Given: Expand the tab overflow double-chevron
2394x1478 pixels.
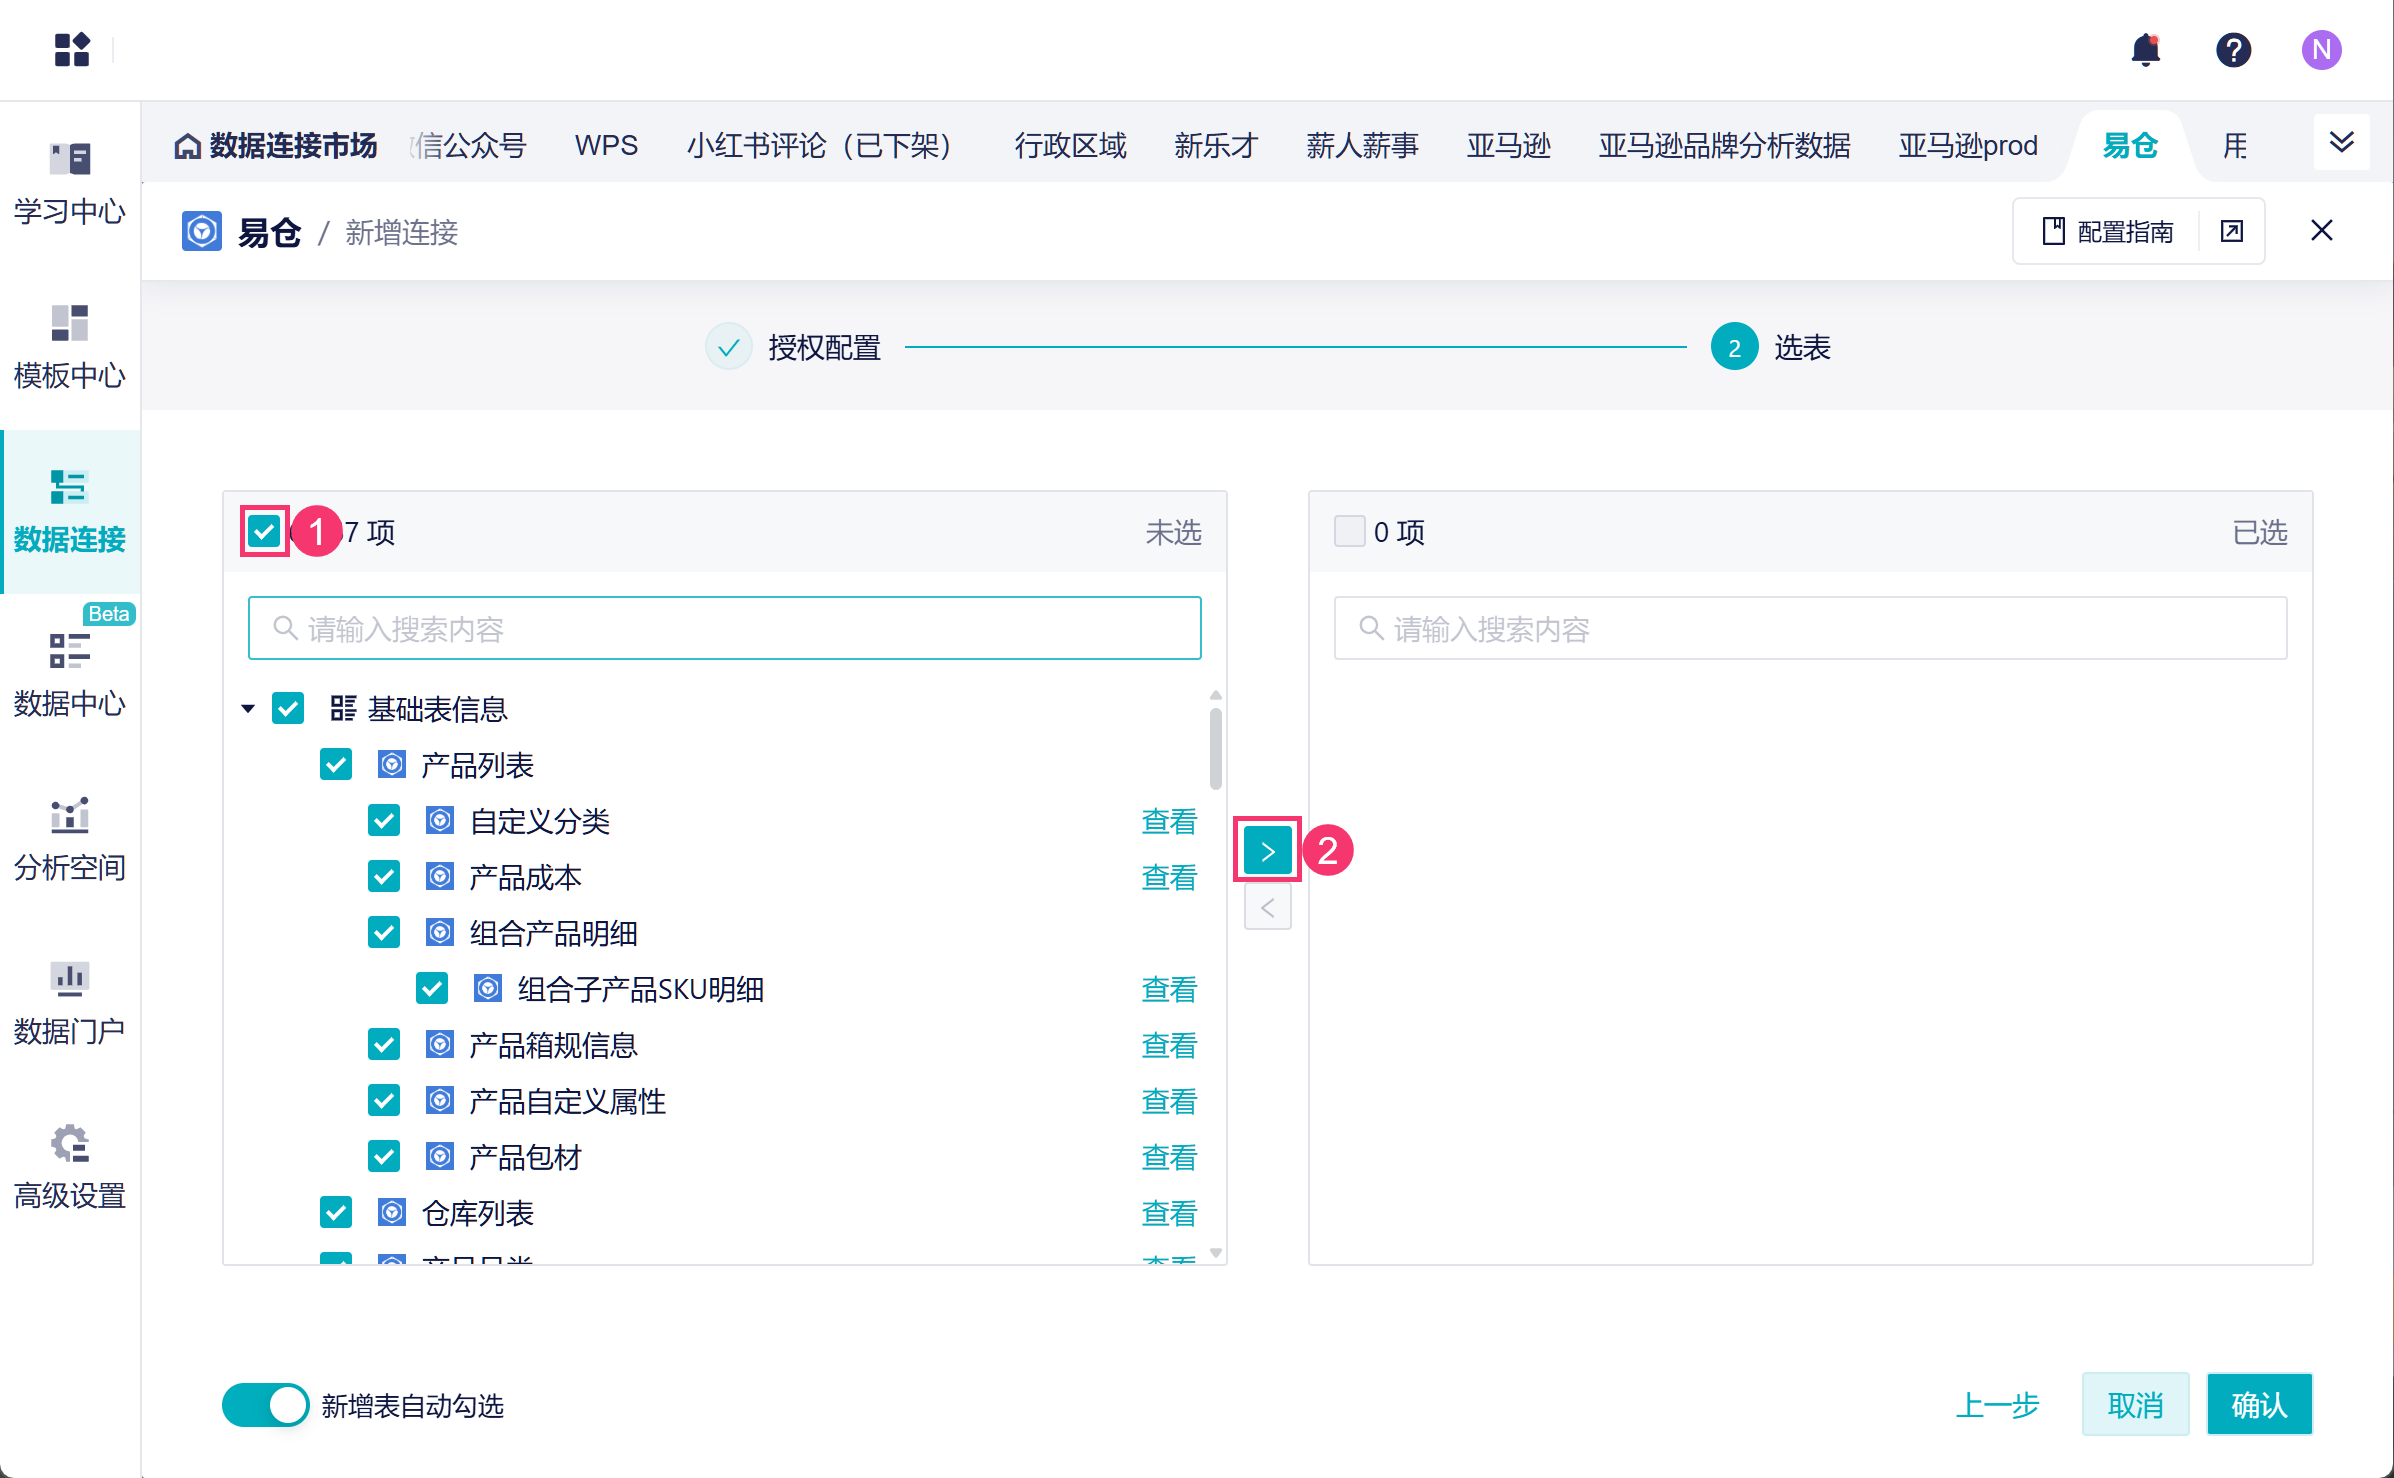Looking at the screenshot, I should (x=2341, y=143).
